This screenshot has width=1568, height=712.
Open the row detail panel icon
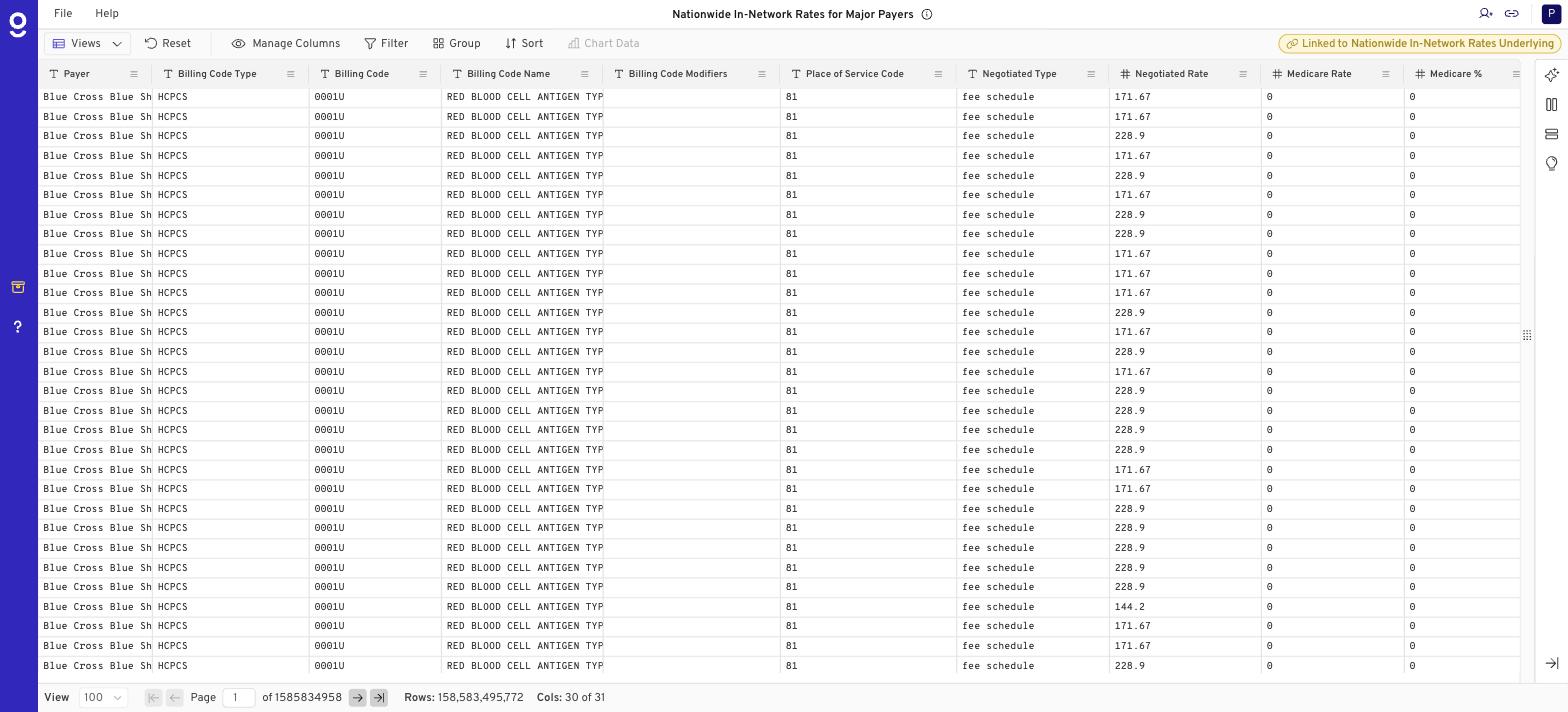click(x=1552, y=134)
